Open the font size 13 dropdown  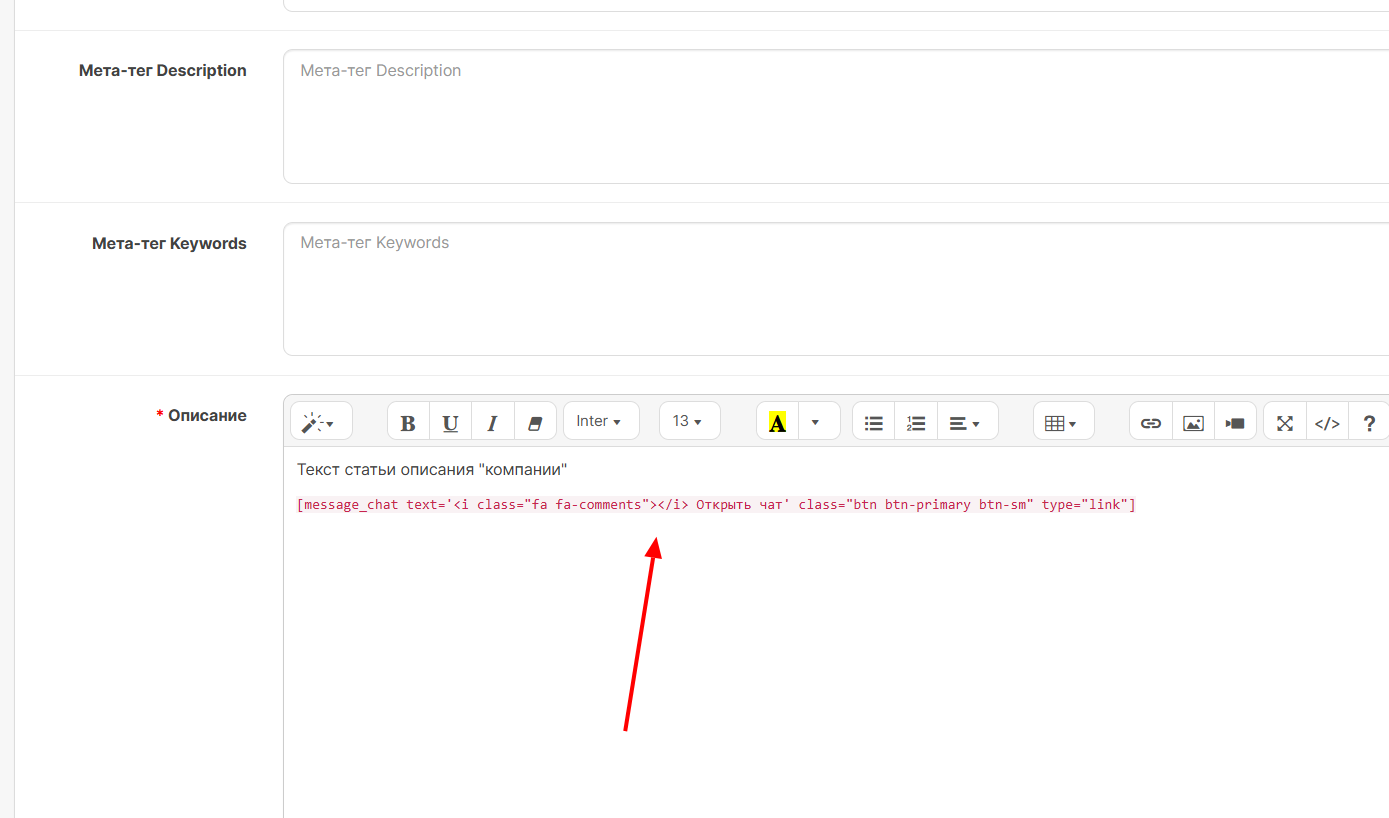688,422
